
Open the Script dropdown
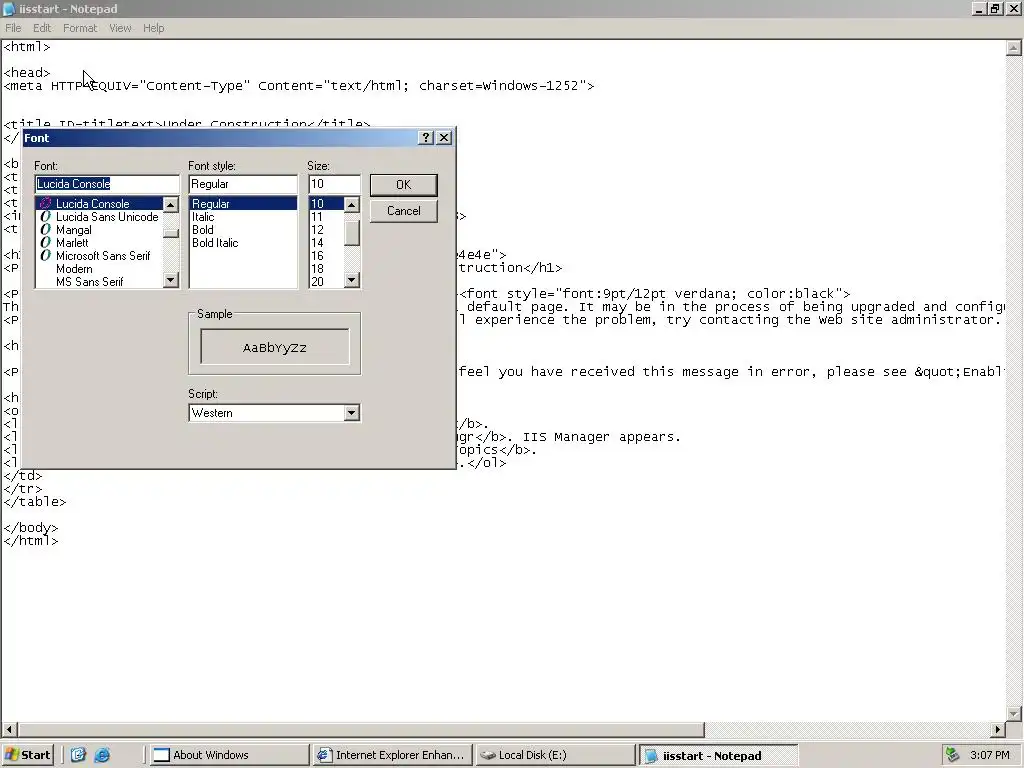point(351,413)
